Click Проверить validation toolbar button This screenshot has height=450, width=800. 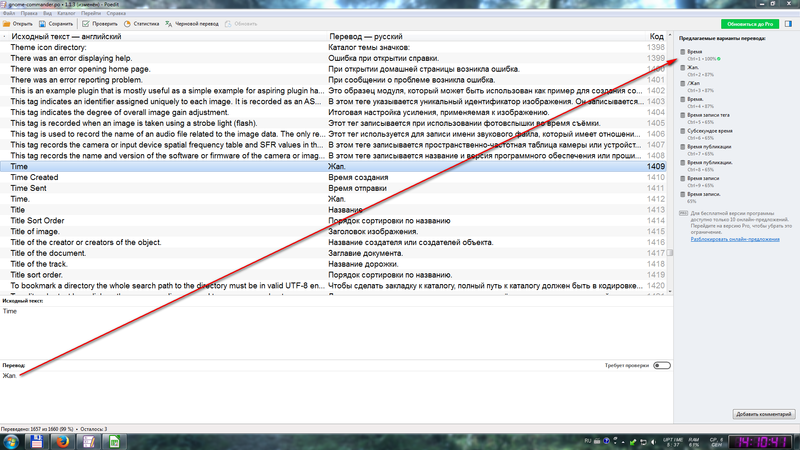(x=99, y=24)
